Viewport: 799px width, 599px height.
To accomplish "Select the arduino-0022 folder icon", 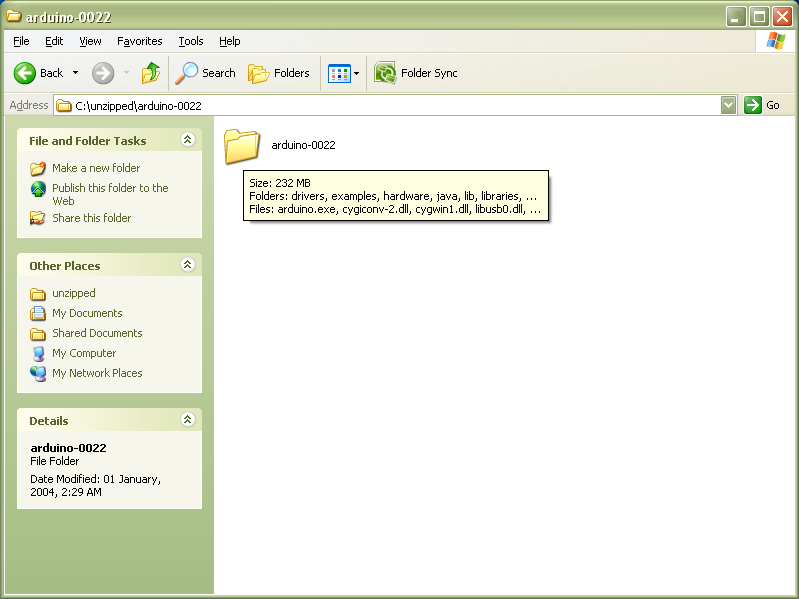I will click(x=242, y=146).
